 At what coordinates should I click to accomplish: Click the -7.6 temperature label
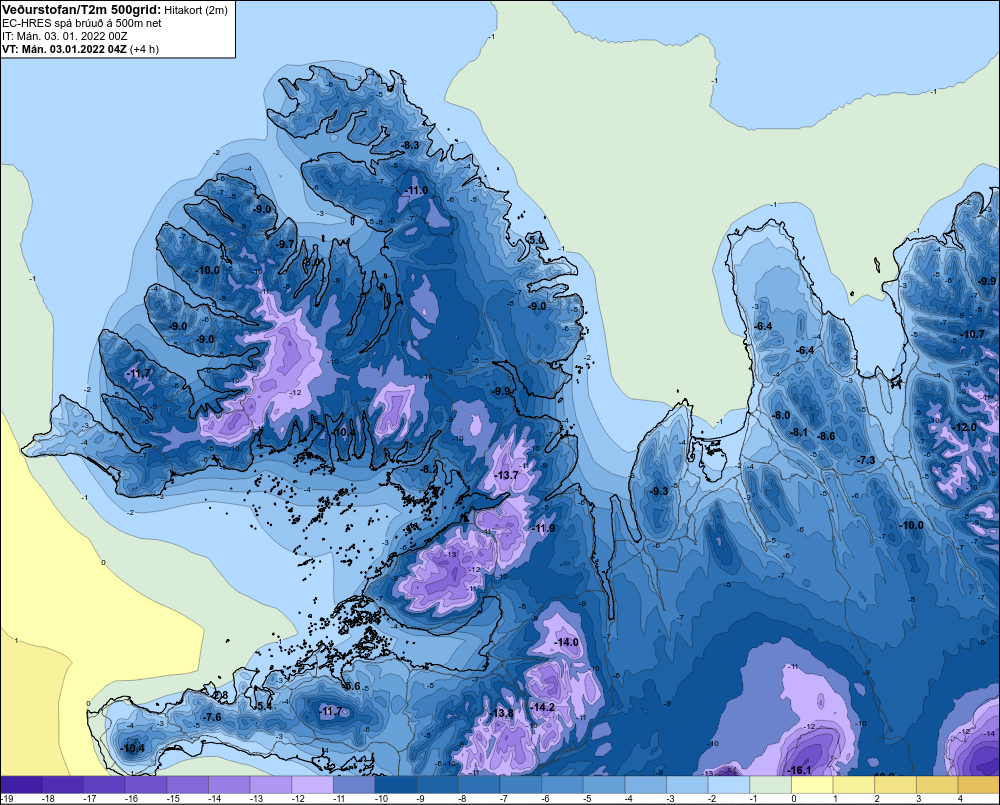[212, 717]
